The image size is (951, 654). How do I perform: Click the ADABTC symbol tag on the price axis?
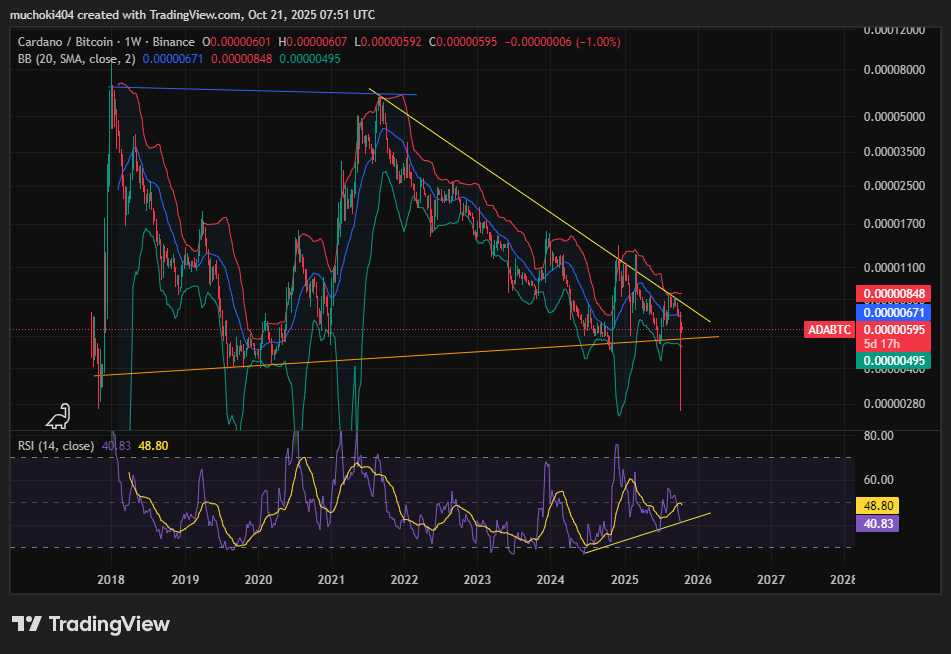[x=829, y=329]
